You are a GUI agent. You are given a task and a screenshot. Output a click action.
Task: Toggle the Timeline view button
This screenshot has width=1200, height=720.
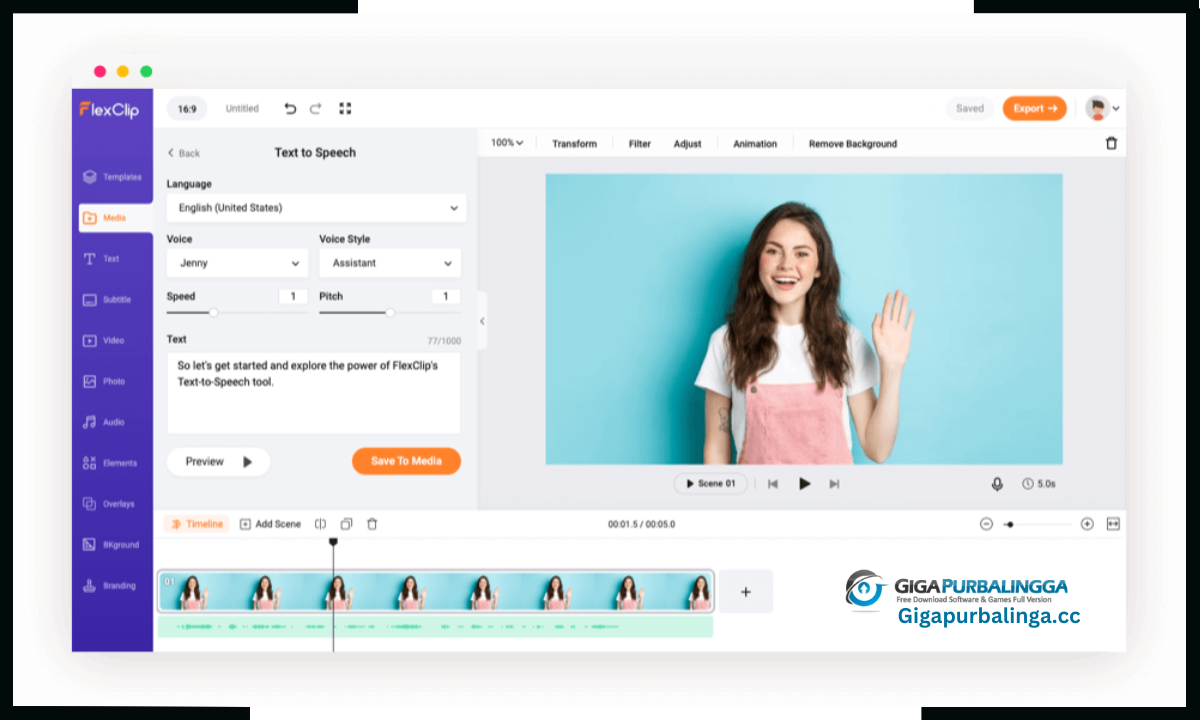tap(197, 524)
